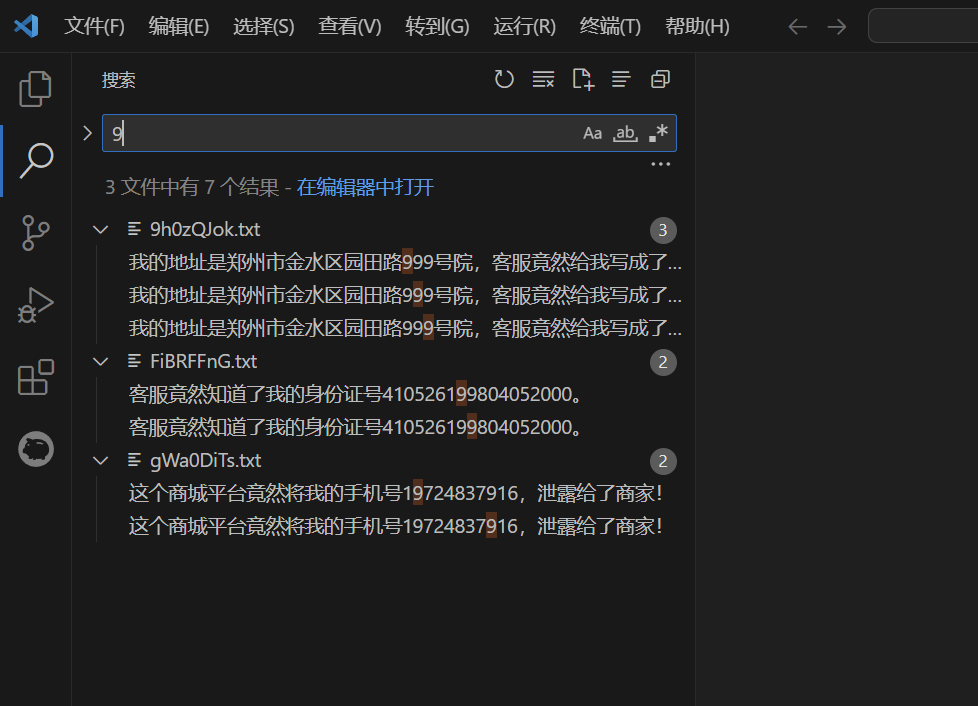Open the 文件(F) menu
This screenshot has width=978, height=706.
(x=94, y=26)
